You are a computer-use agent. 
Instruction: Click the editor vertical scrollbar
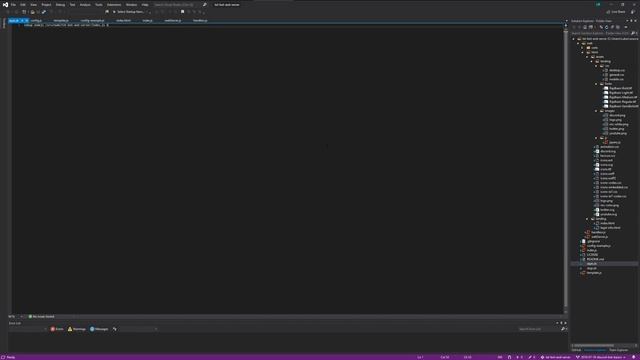(565, 169)
